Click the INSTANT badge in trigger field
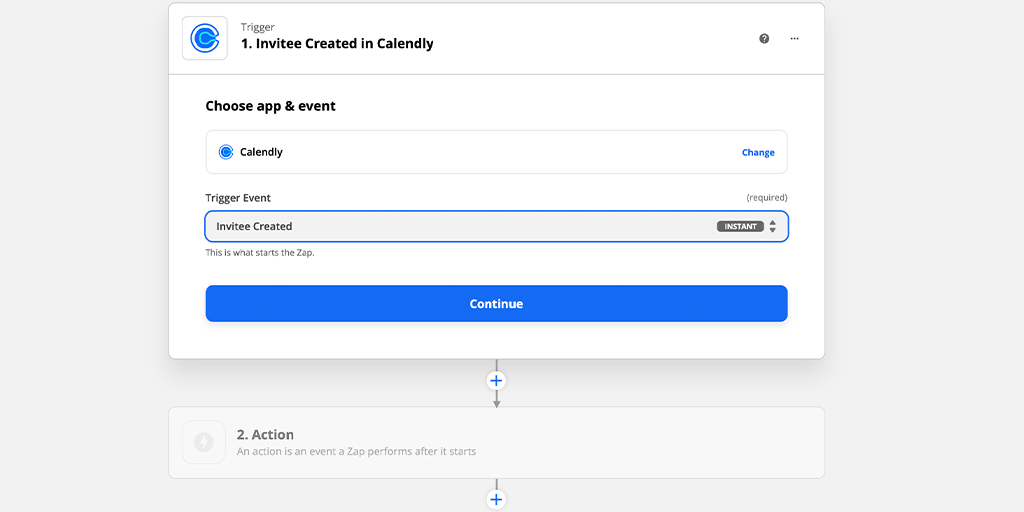The width and height of the screenshot is (1024, 512). click(x=740, y=227)
